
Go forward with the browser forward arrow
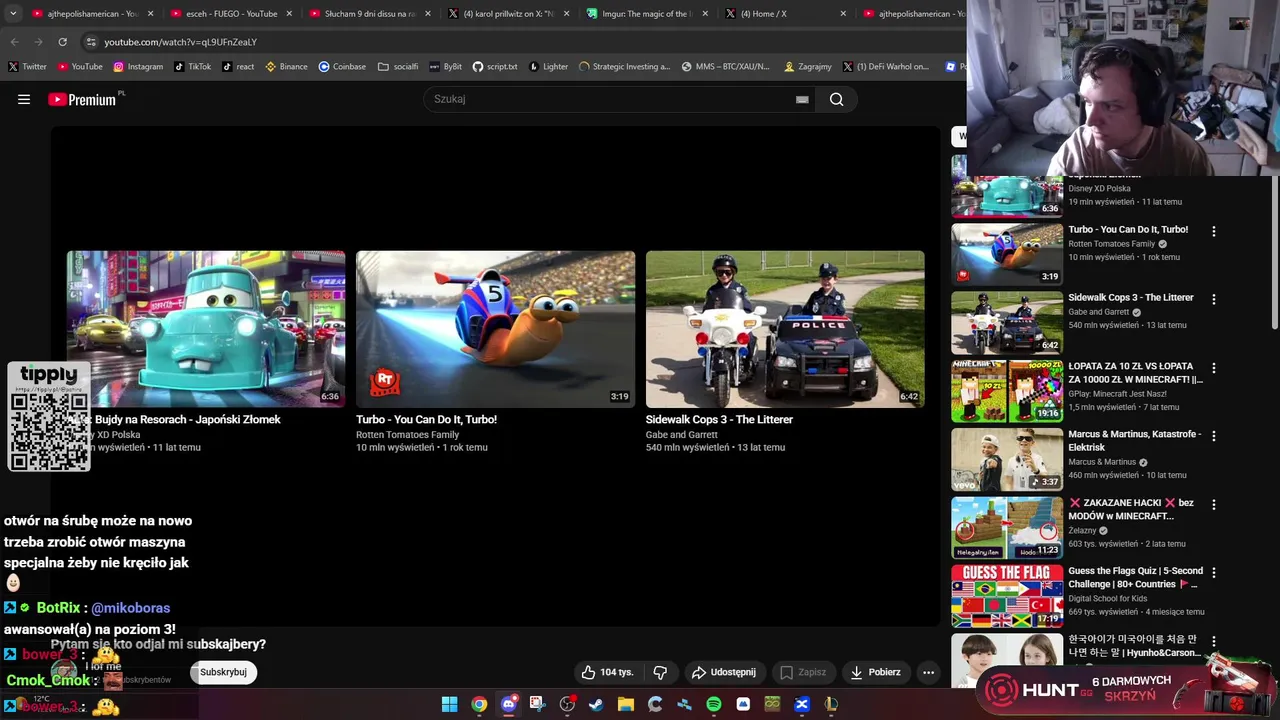[x=38, y=42]
